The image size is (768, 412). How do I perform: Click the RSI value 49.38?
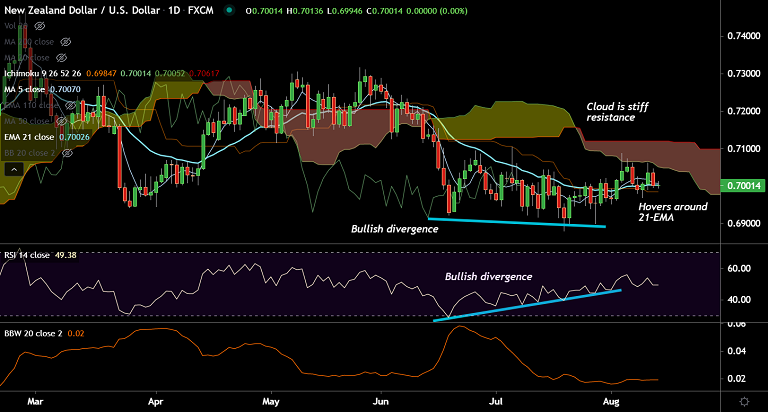click(66, 255)
